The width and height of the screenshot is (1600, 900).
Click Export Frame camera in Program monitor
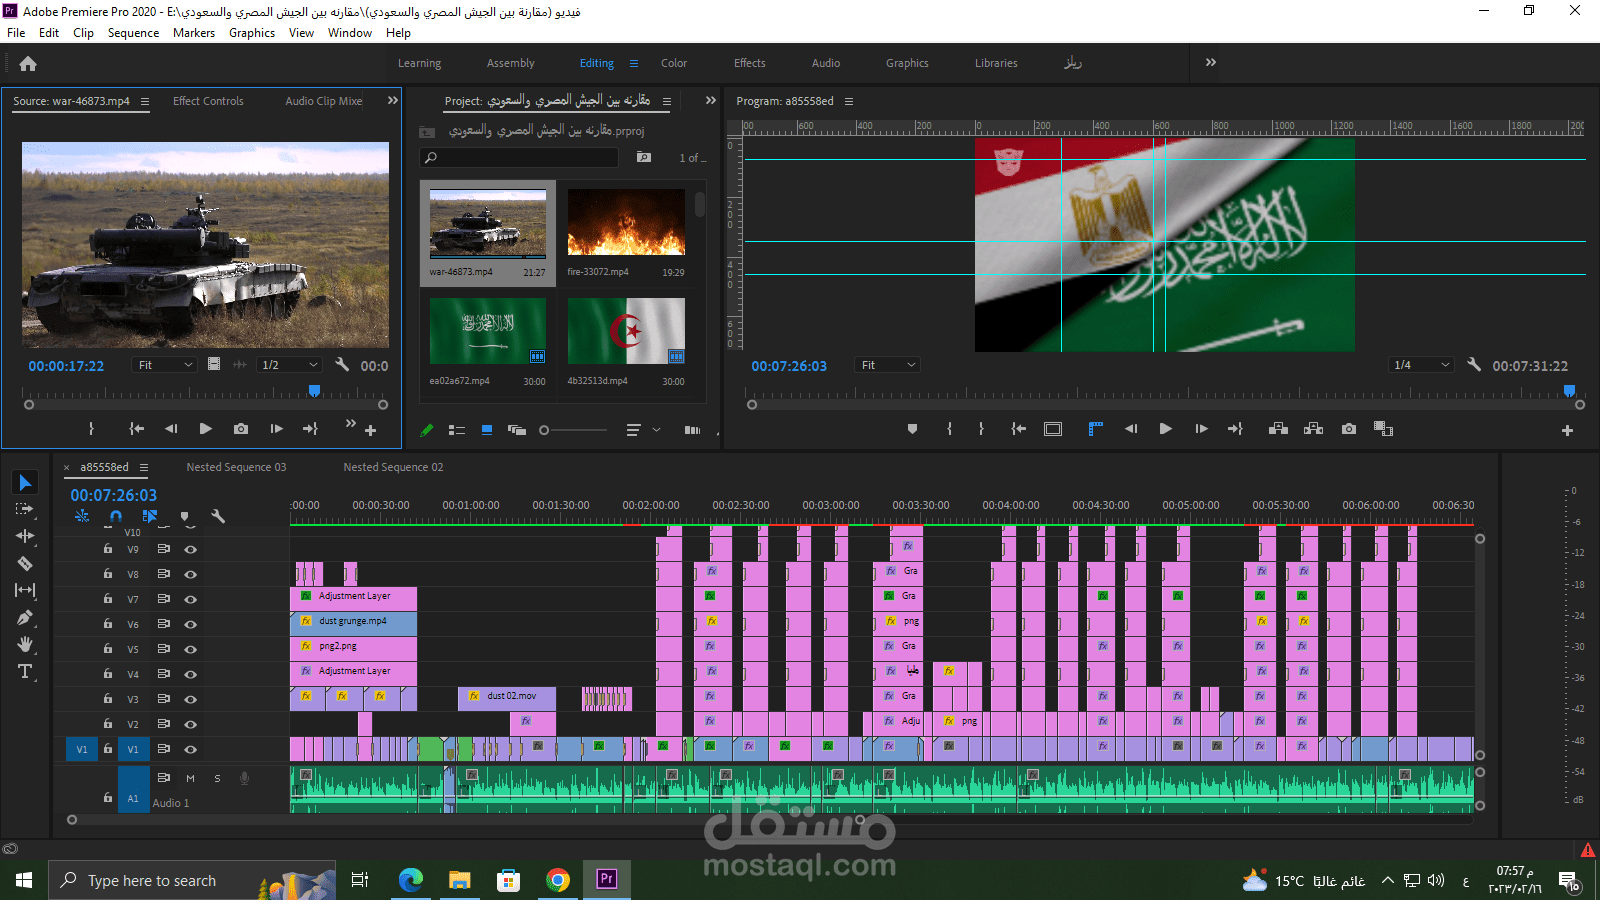coord(1349,429)
